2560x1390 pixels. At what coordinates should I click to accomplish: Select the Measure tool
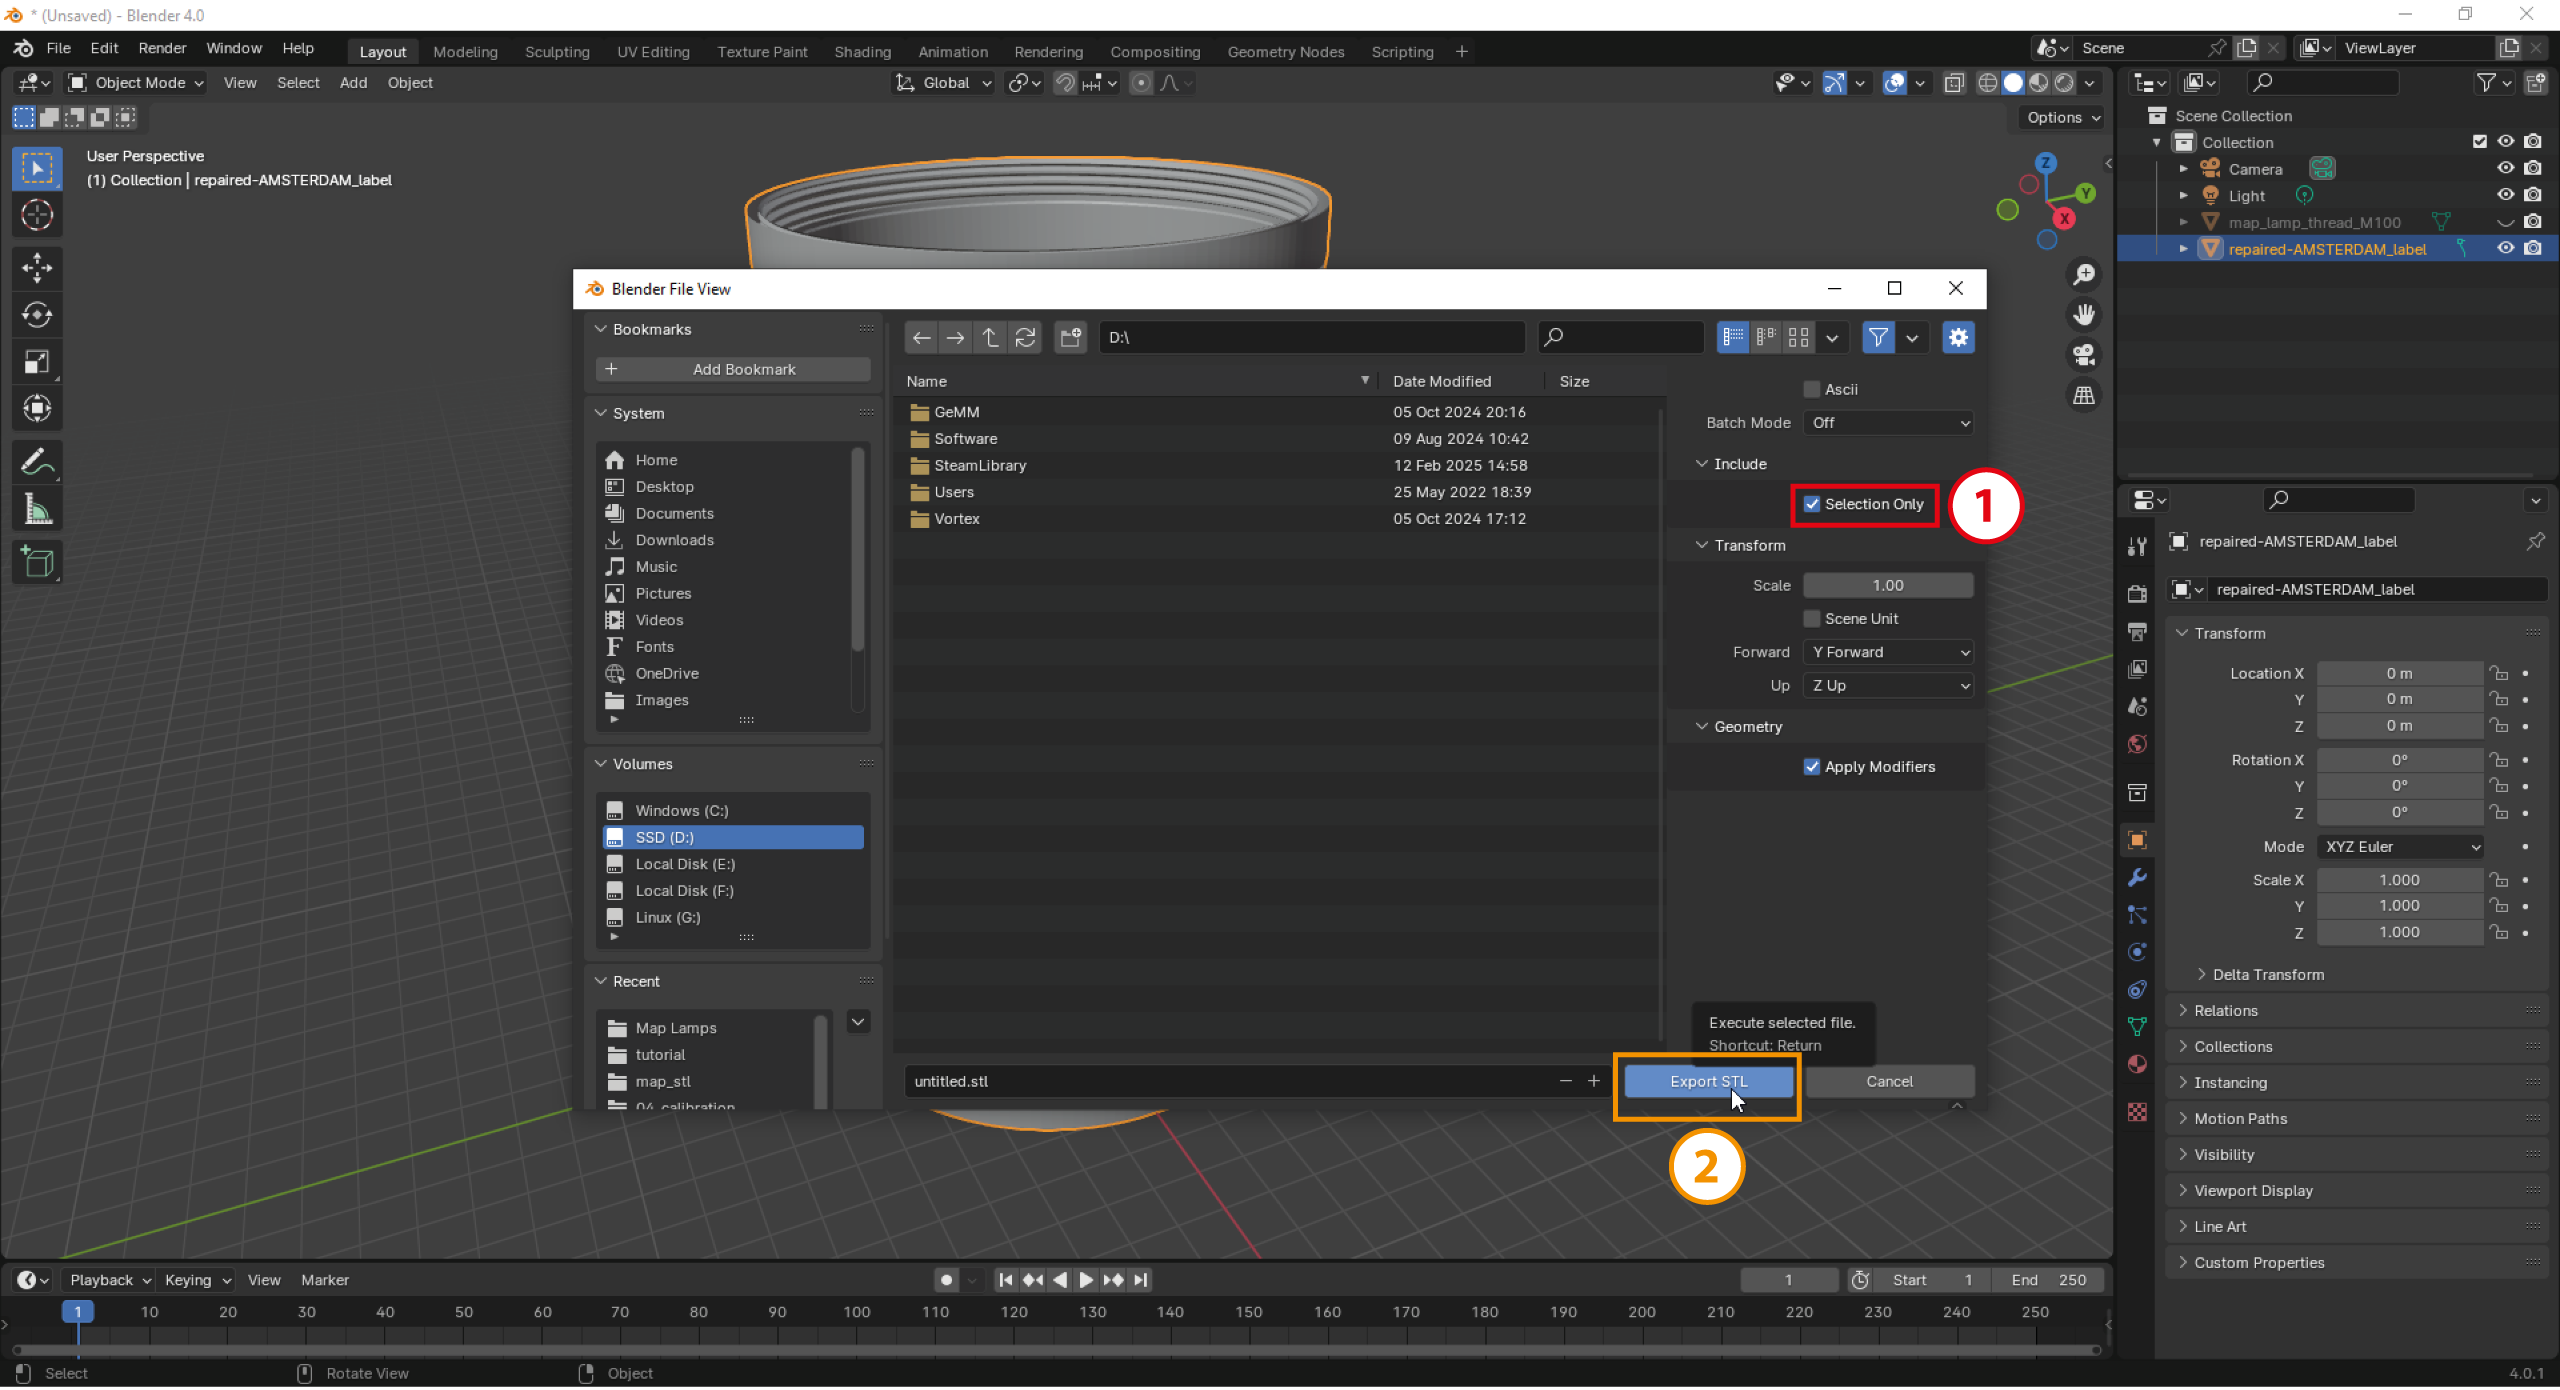click(37, 510)
